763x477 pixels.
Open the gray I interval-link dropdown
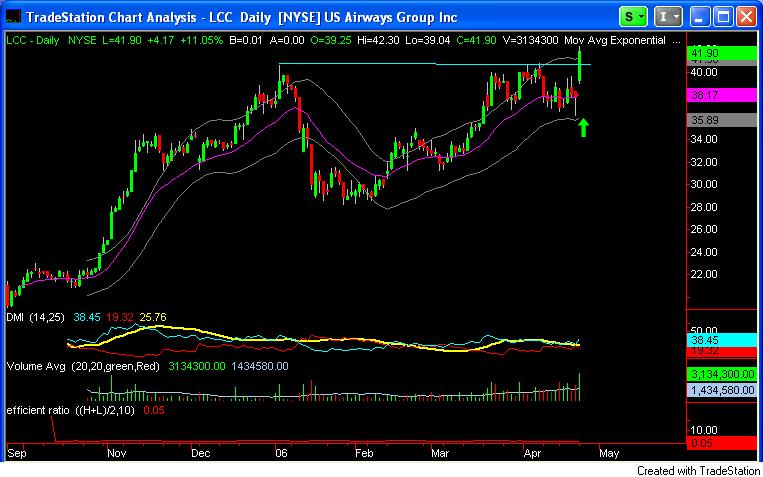(668, 17)
